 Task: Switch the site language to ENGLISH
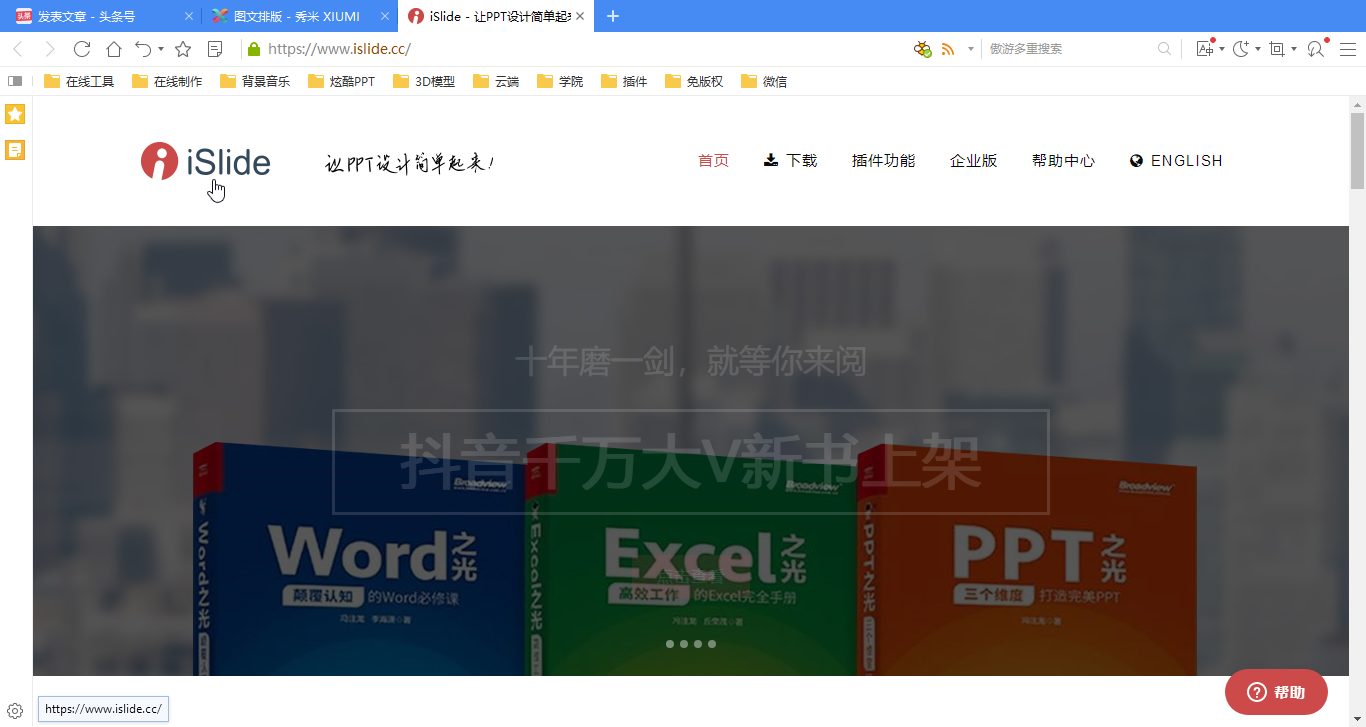[1176, 161]
